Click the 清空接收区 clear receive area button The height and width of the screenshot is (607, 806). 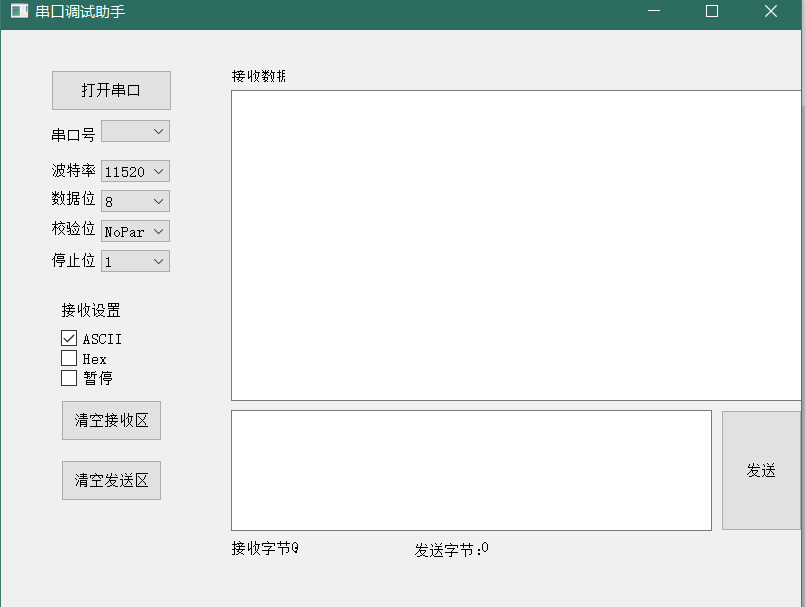(x=111, y=420)
